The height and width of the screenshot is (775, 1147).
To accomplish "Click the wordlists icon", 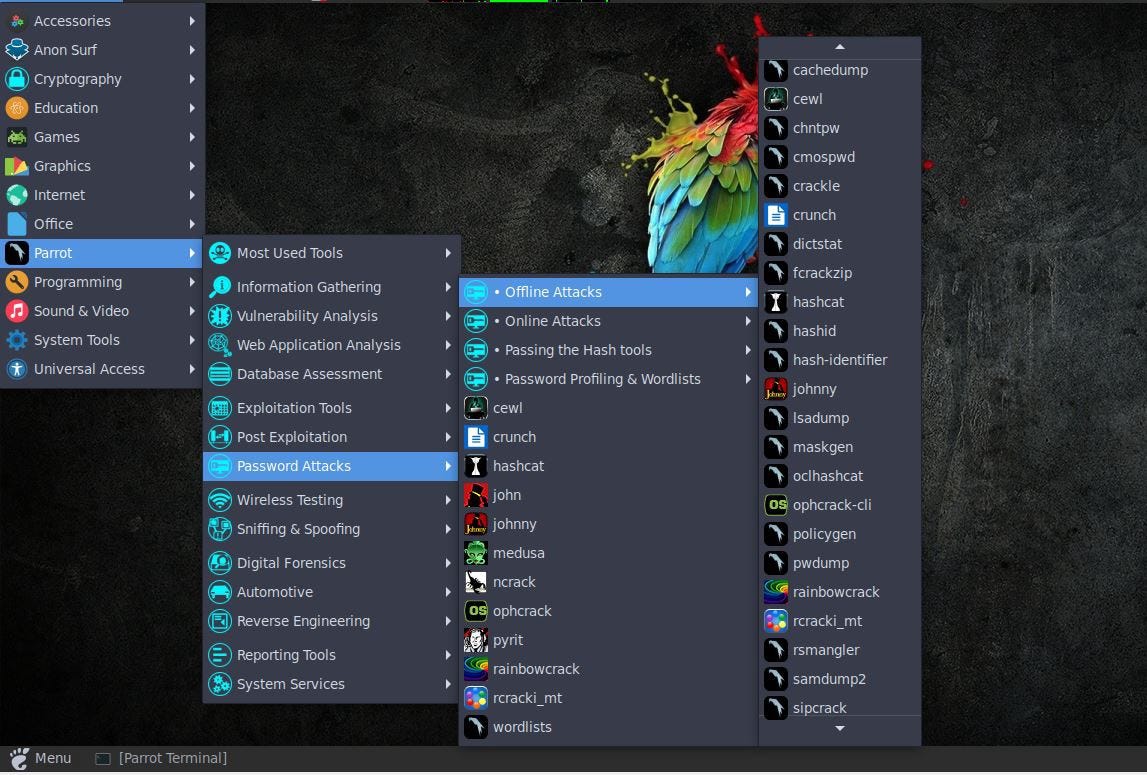I will click(475, 727).
